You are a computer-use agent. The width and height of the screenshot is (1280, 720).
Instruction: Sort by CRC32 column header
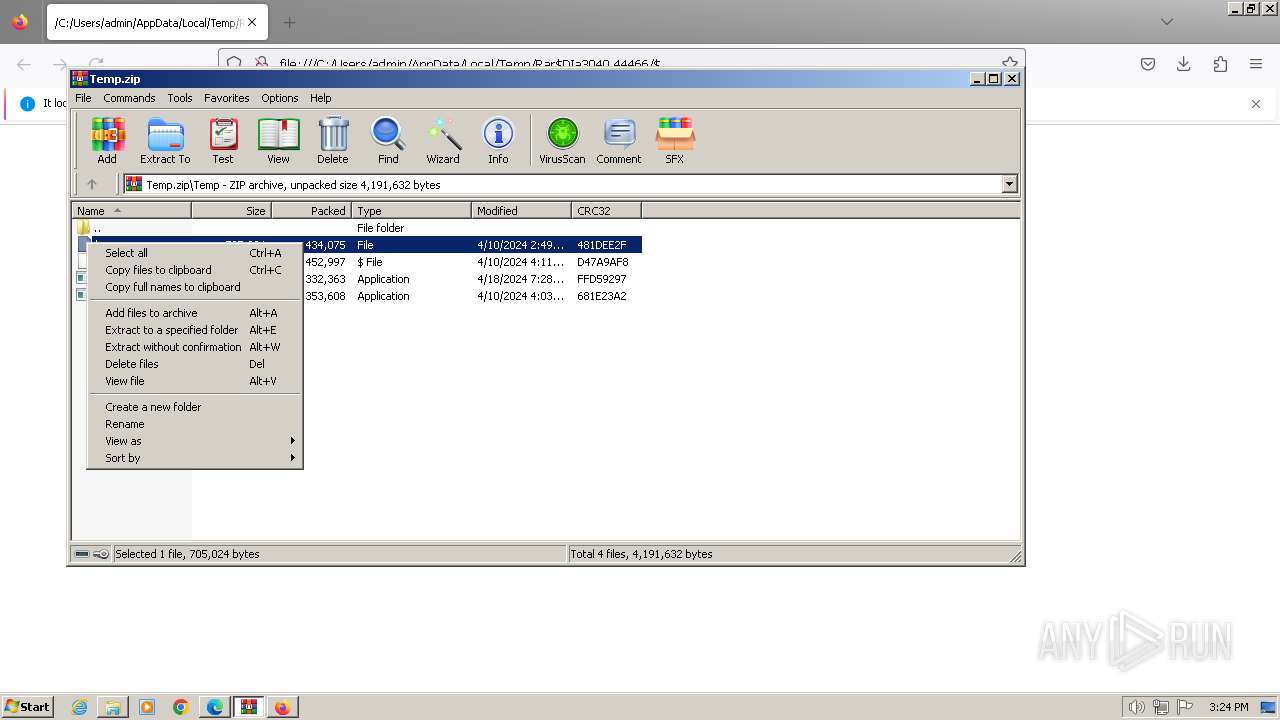(607, 211)
